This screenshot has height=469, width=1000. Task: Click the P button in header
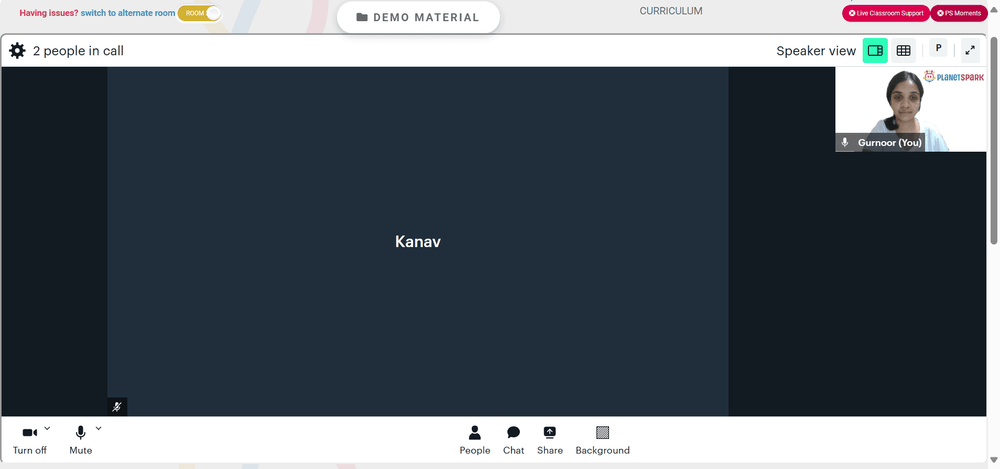(x=938, y=48)
